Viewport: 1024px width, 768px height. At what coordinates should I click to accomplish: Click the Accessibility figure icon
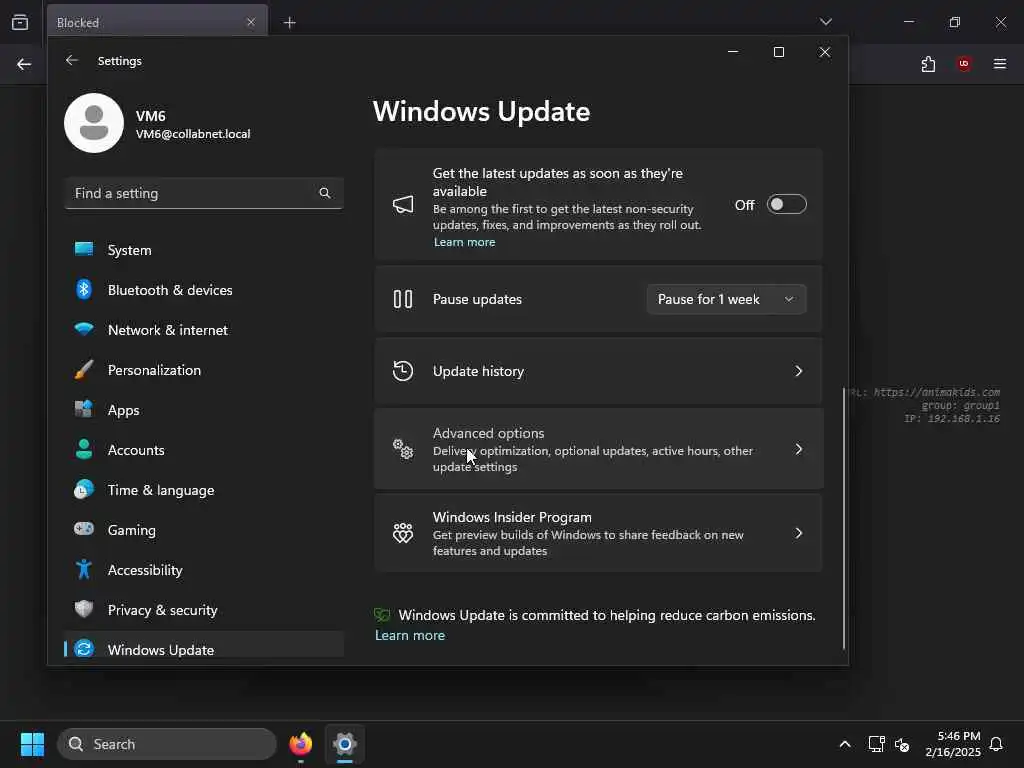click(84, 569)
